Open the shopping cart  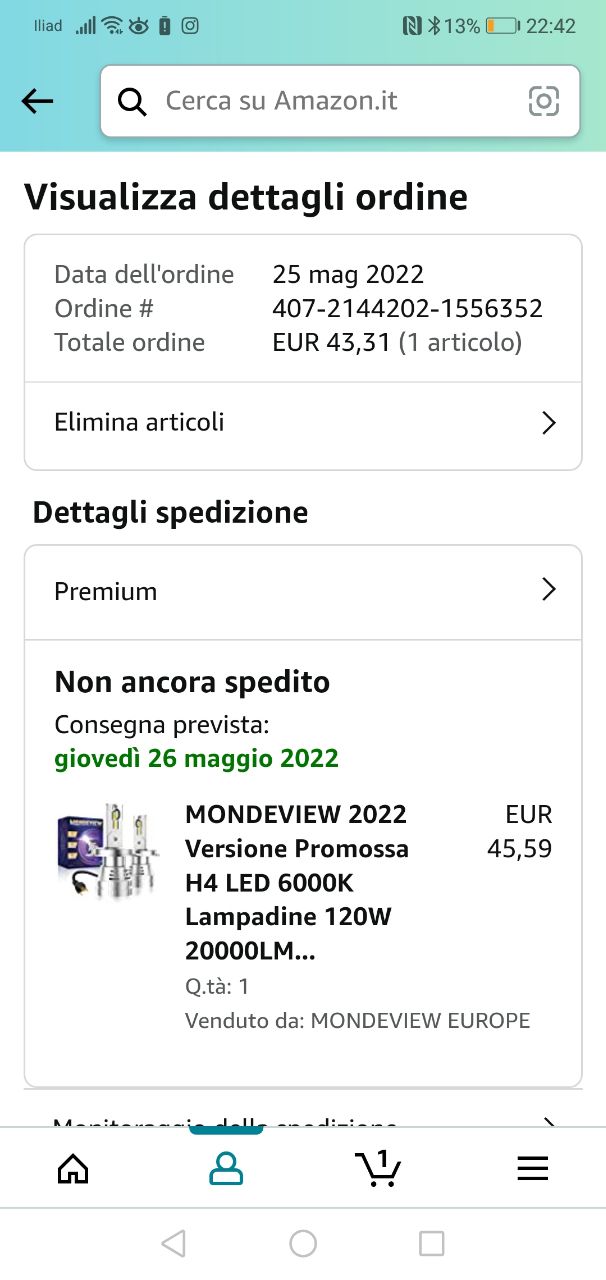[378, 1168]
